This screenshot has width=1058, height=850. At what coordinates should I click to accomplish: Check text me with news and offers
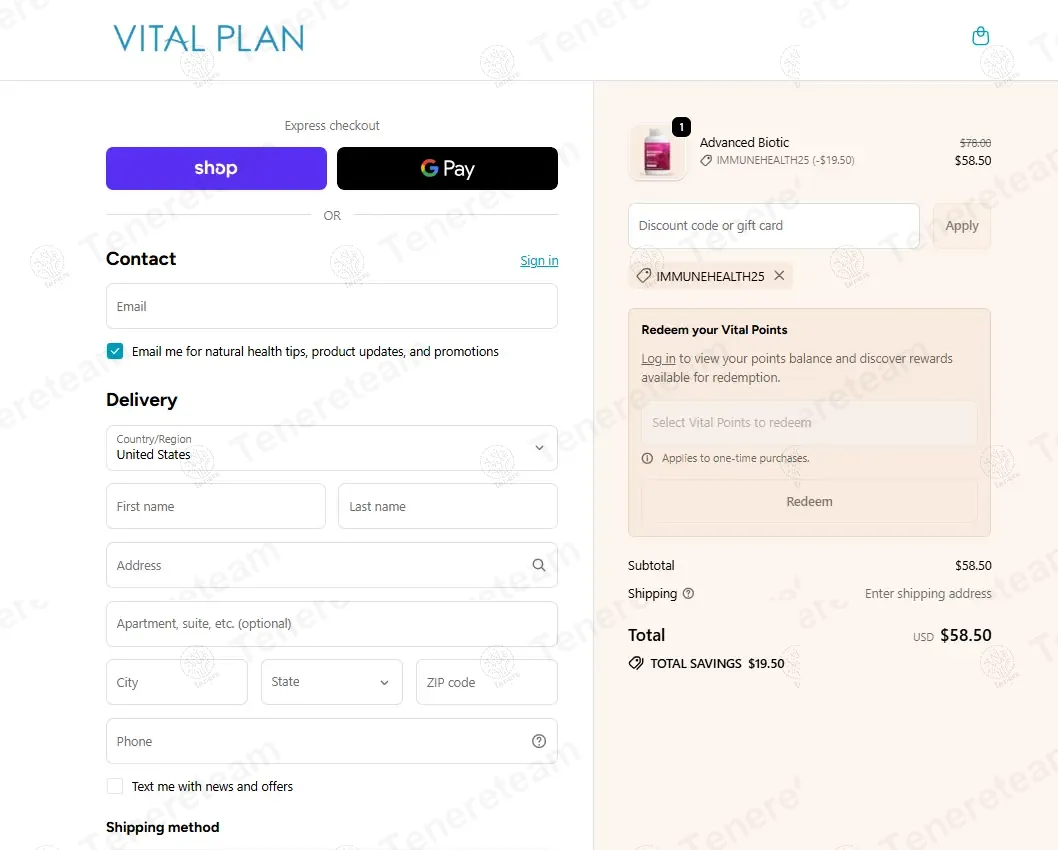[x=115, y=787]
